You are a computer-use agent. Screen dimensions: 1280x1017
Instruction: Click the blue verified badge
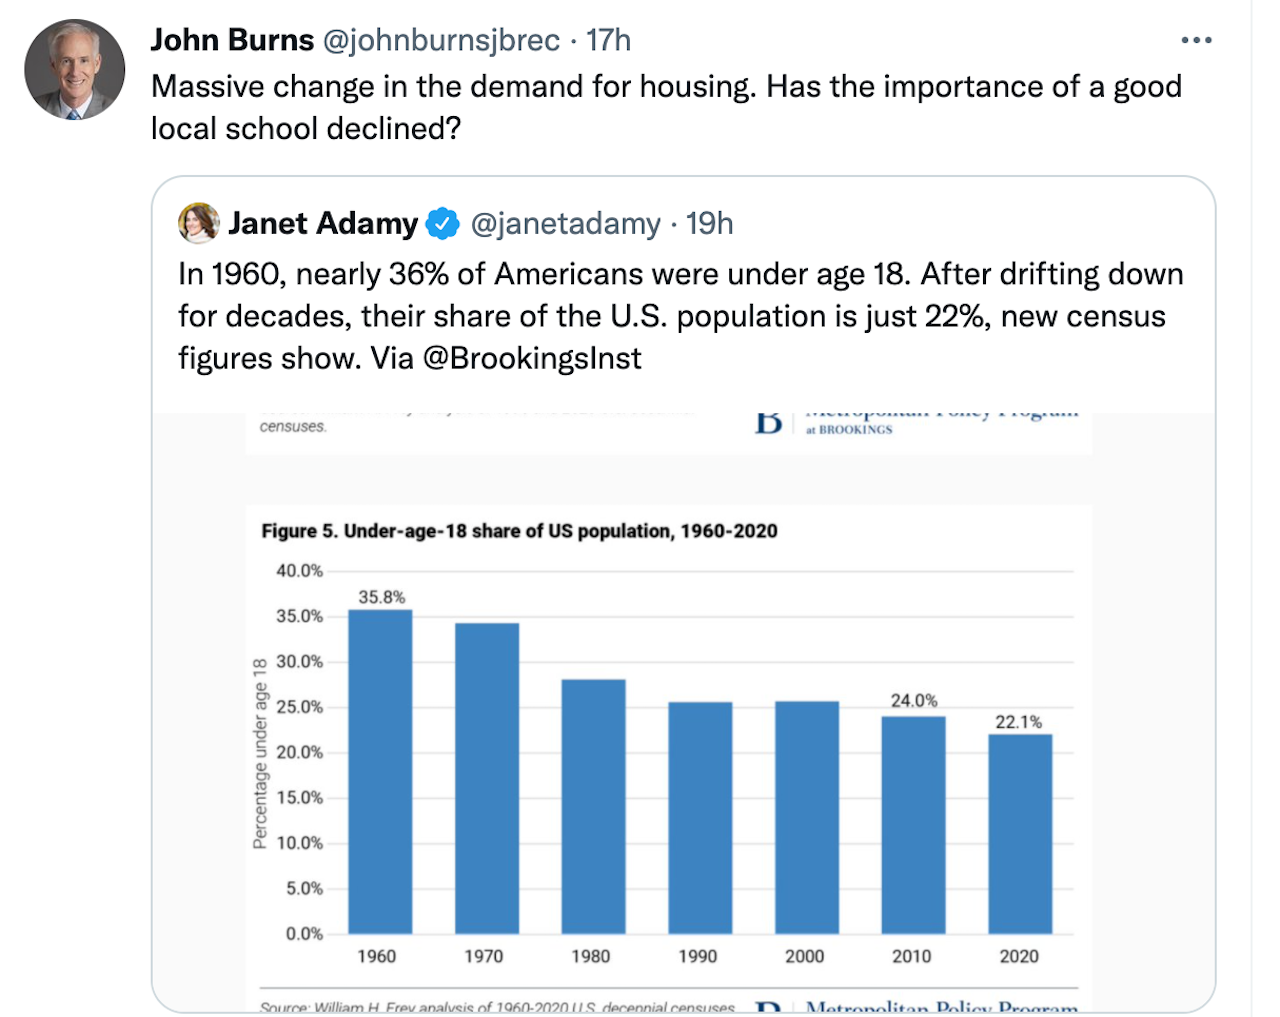[443, 223]
